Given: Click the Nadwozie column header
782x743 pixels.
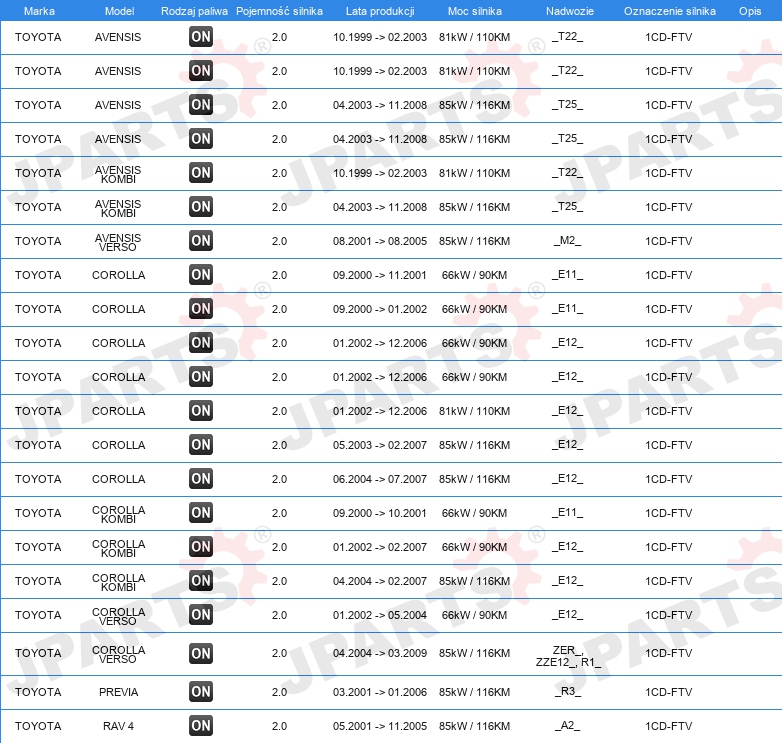Looking at the screenshot, I should pyautogui.click(x=570, y=11).
